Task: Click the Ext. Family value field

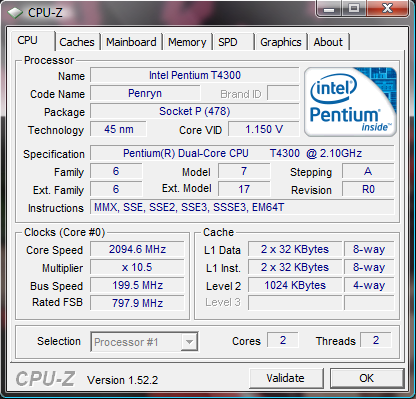Action: tap(116, 189)
